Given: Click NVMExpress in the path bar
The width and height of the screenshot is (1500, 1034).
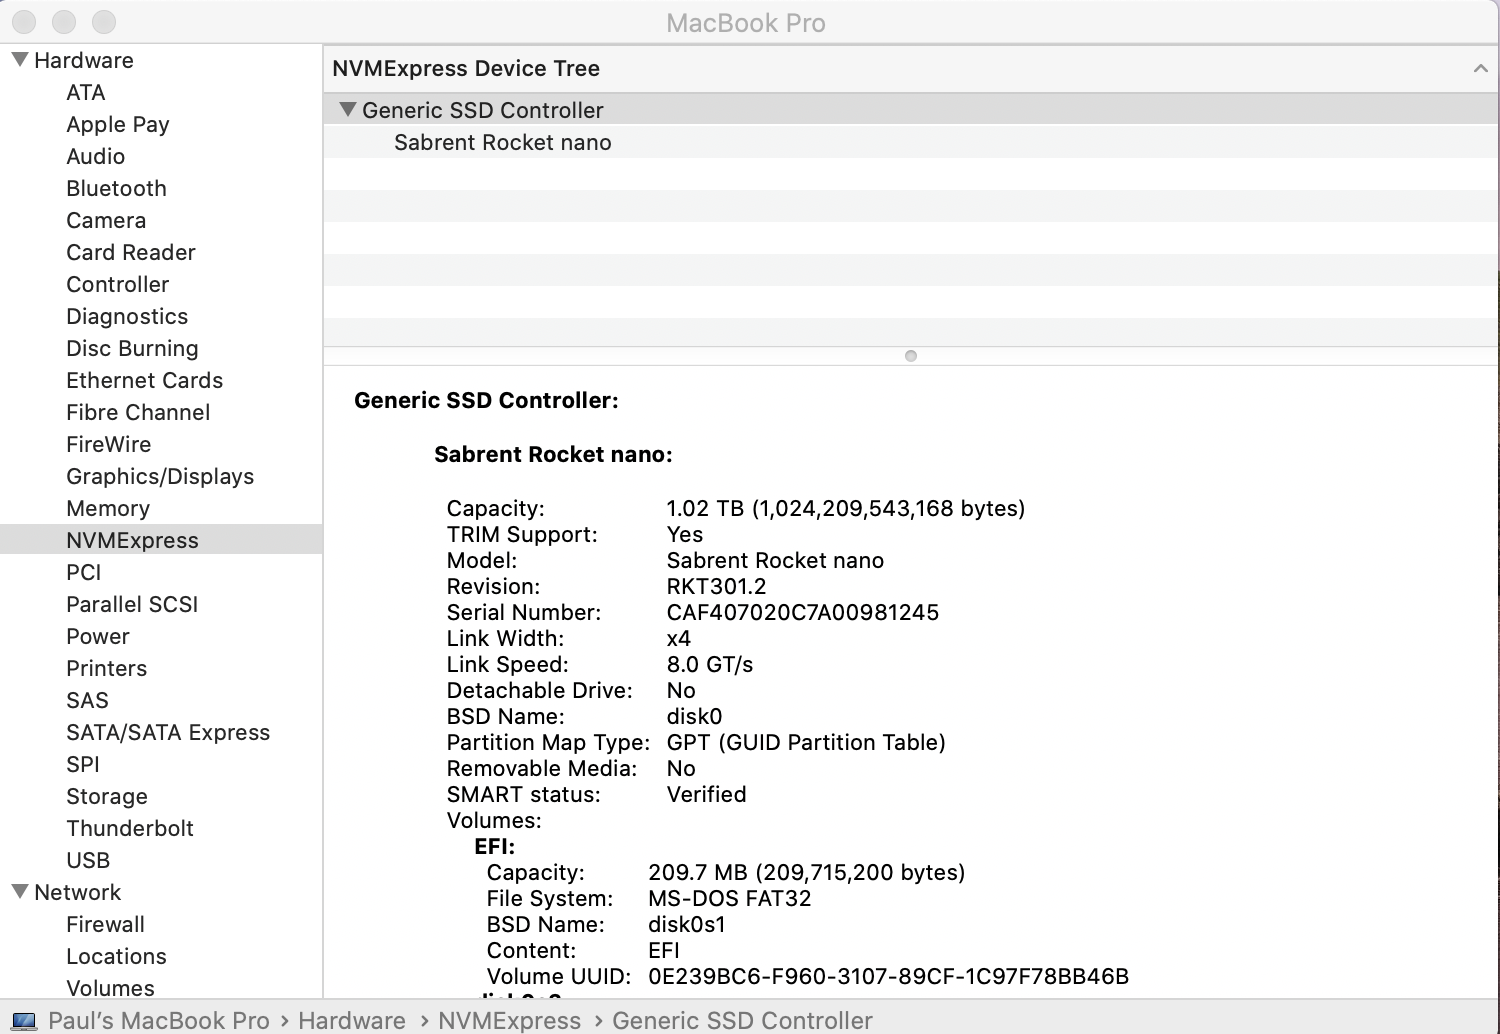Looking at the screenshot, I should point(509,1021).
